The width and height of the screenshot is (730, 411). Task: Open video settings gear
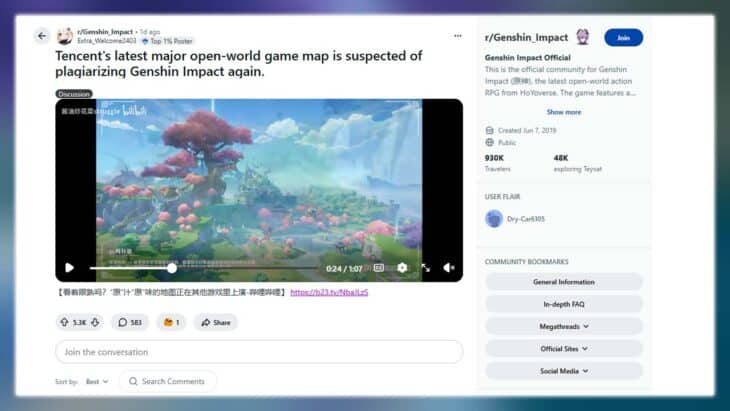coord(402,268)
